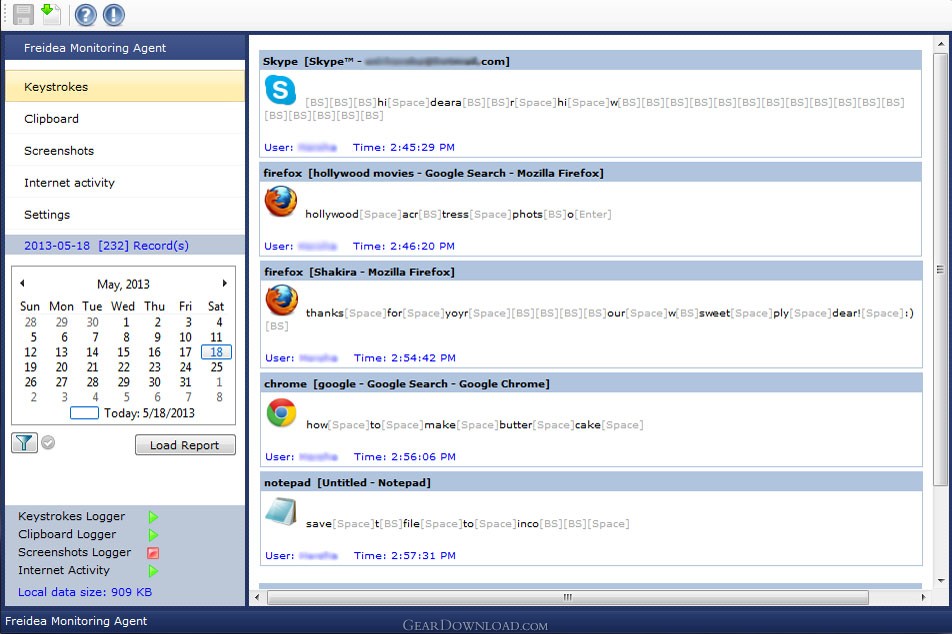Toggle the Keystrokes Logger status
The width and height of the screenshot is (952, 634).
click(x=153, y=517)
